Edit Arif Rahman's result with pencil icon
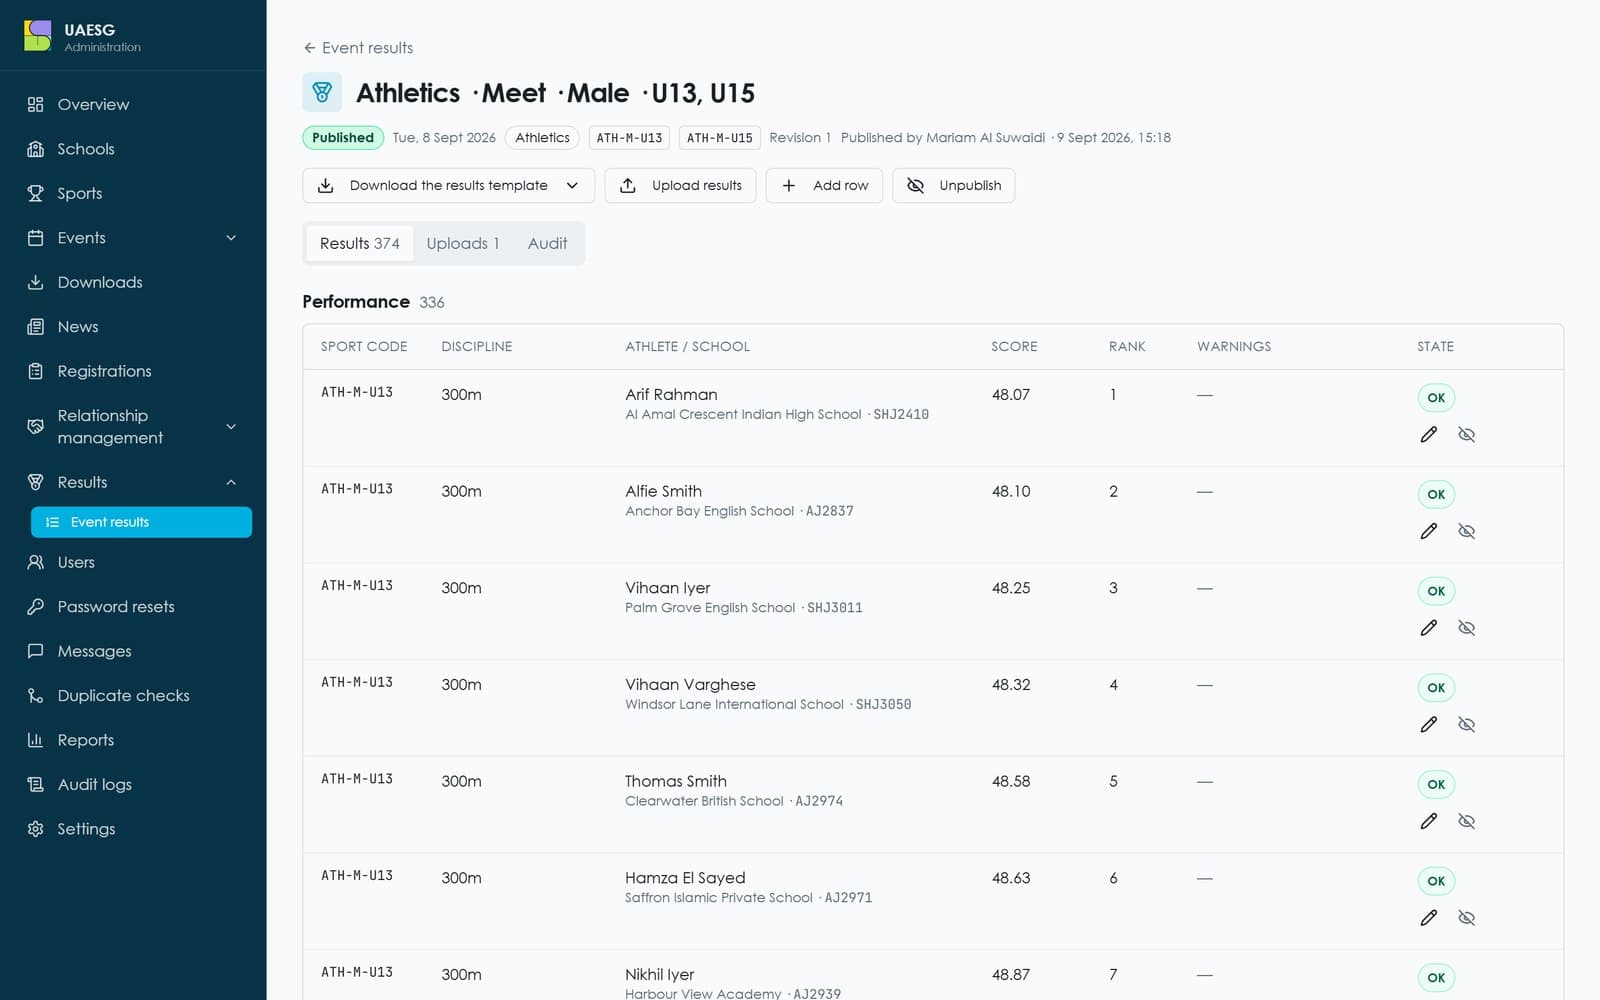 [x=1428, y=434]
